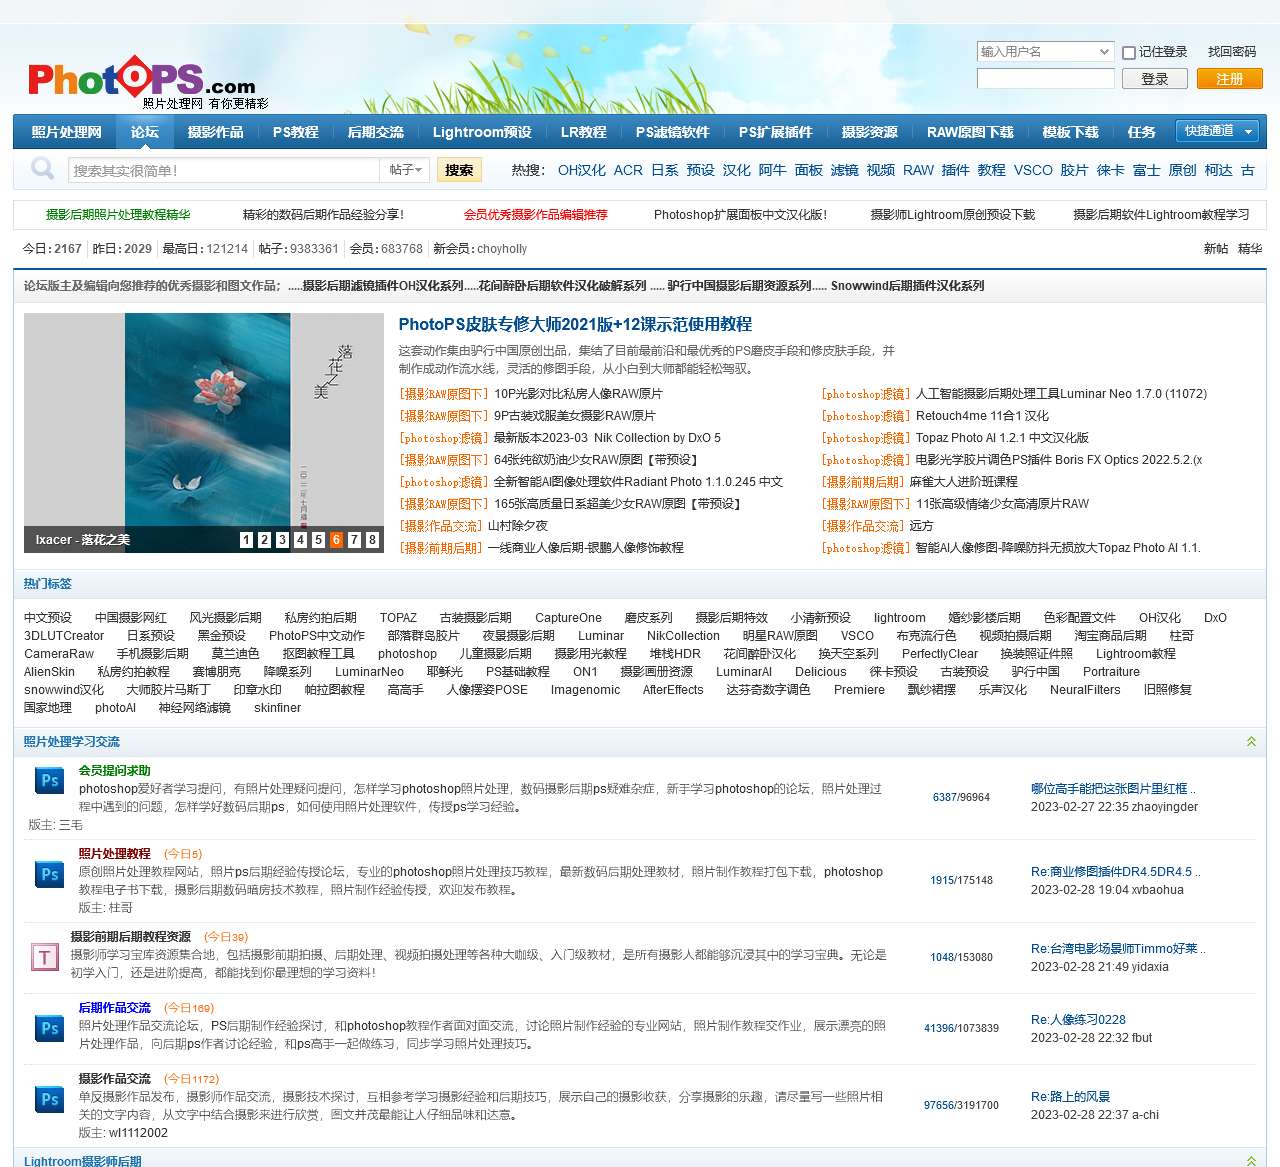
Task: Focus the password input field
Action: click(x=1045, y=79)
